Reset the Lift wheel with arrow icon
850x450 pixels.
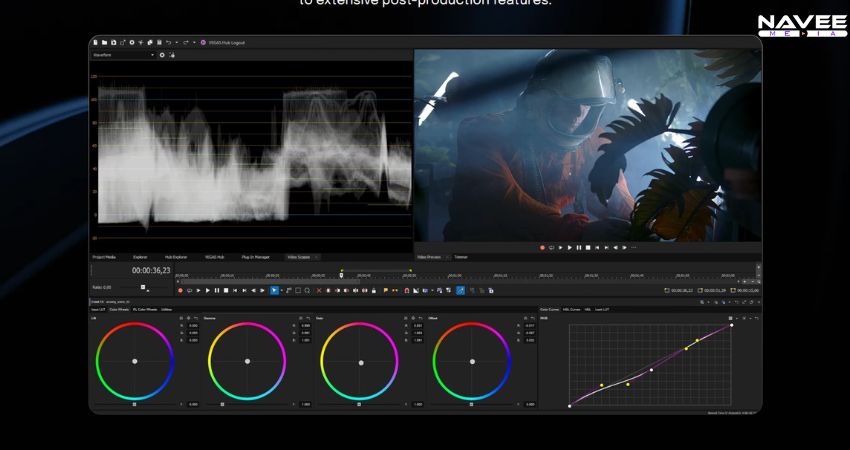click(x=196, y=318)
